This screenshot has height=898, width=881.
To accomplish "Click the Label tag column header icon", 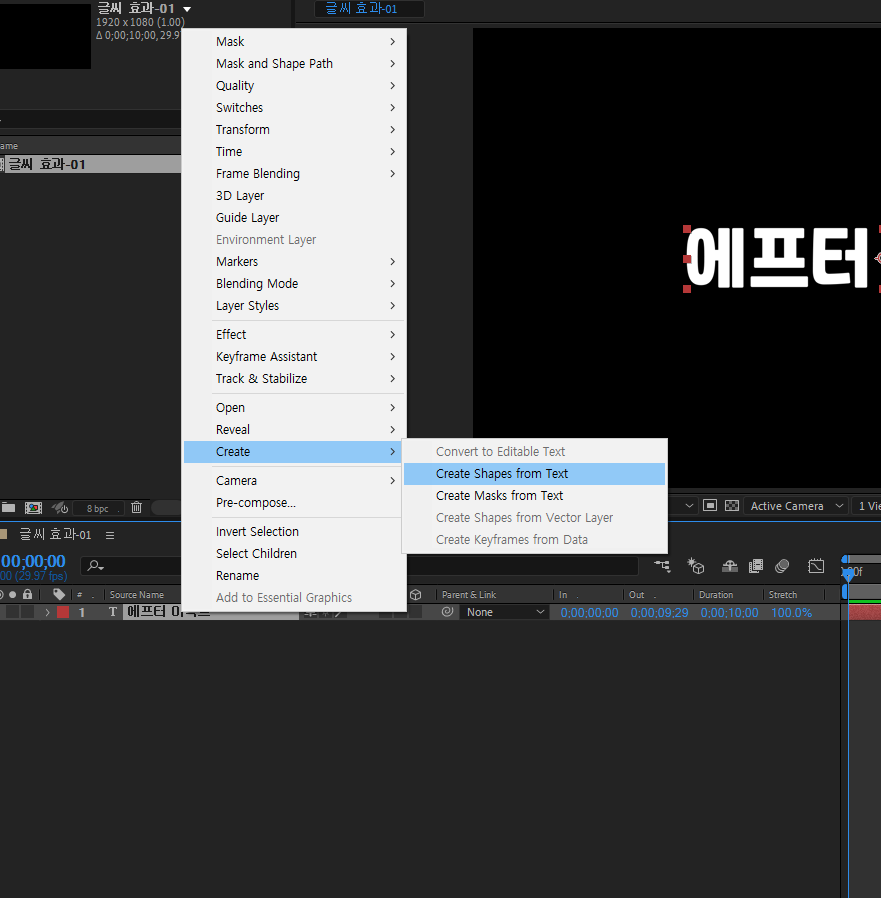I will tap(58, 594).
